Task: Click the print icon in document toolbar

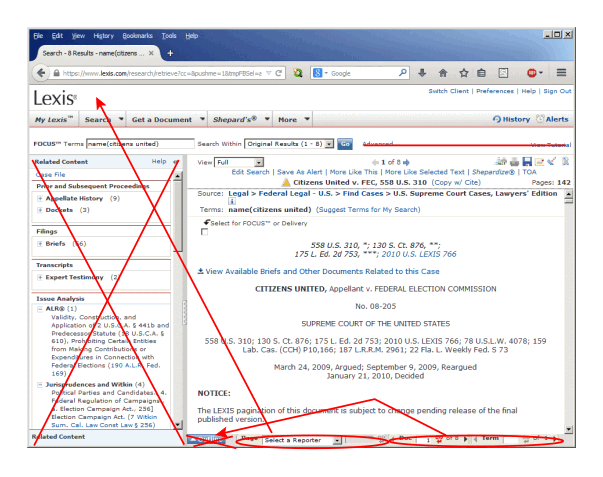Action: pos(514,161)
